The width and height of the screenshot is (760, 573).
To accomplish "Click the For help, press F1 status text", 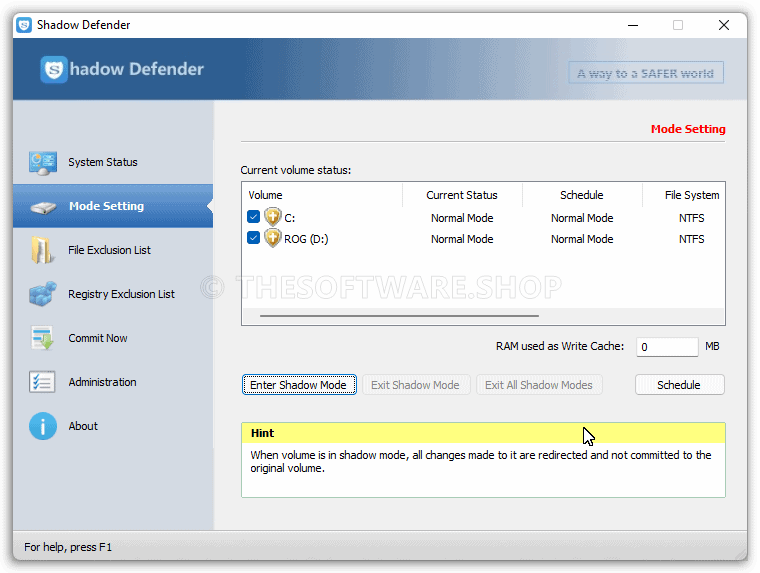I will pos(68,547).
